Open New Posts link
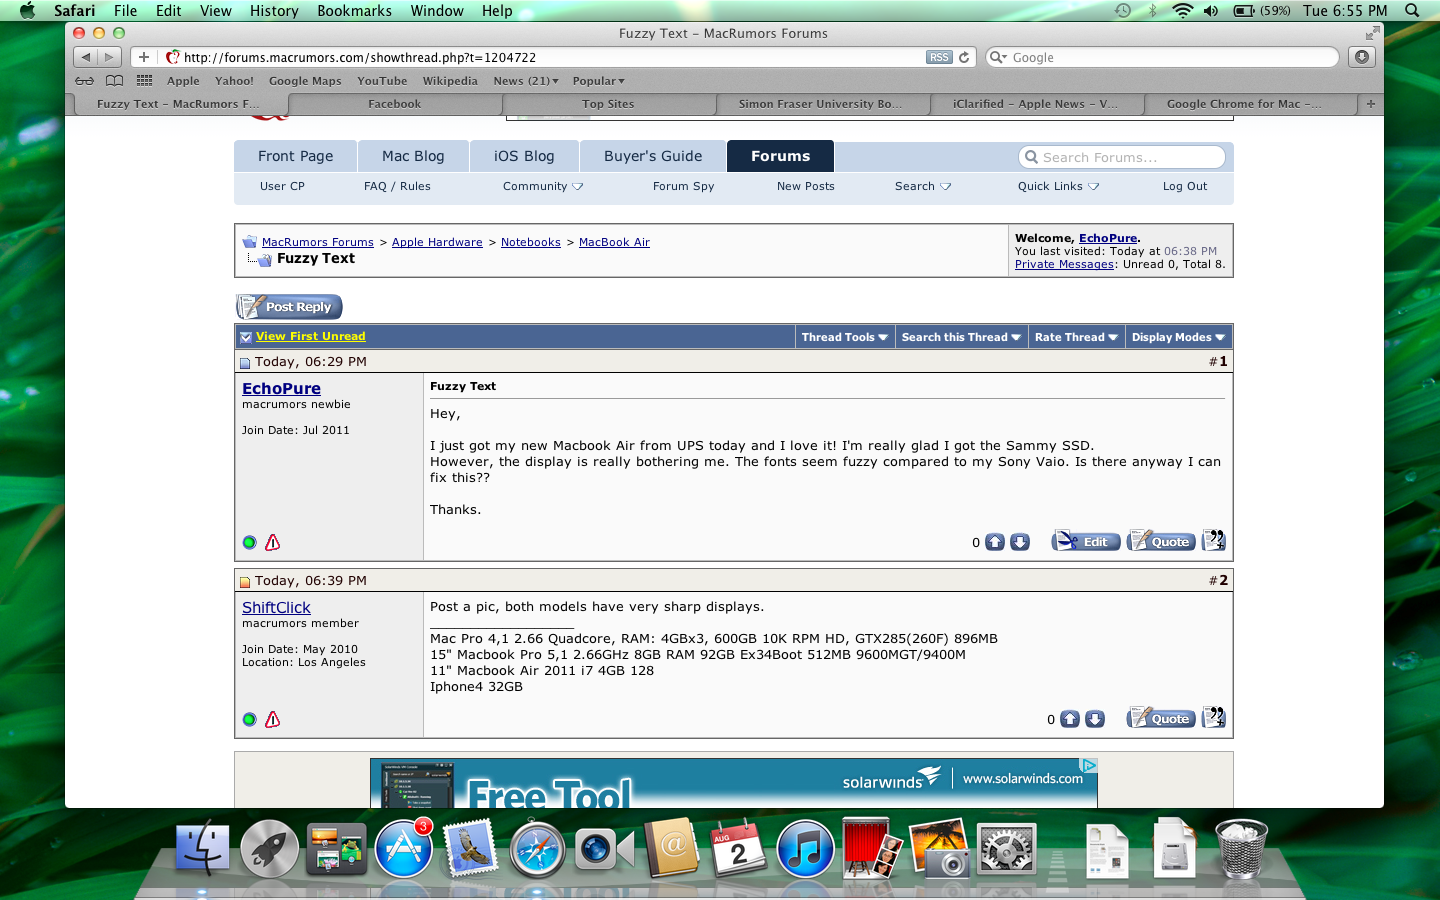The height and width of the screenshot is (900, 1440). [805, 186]
